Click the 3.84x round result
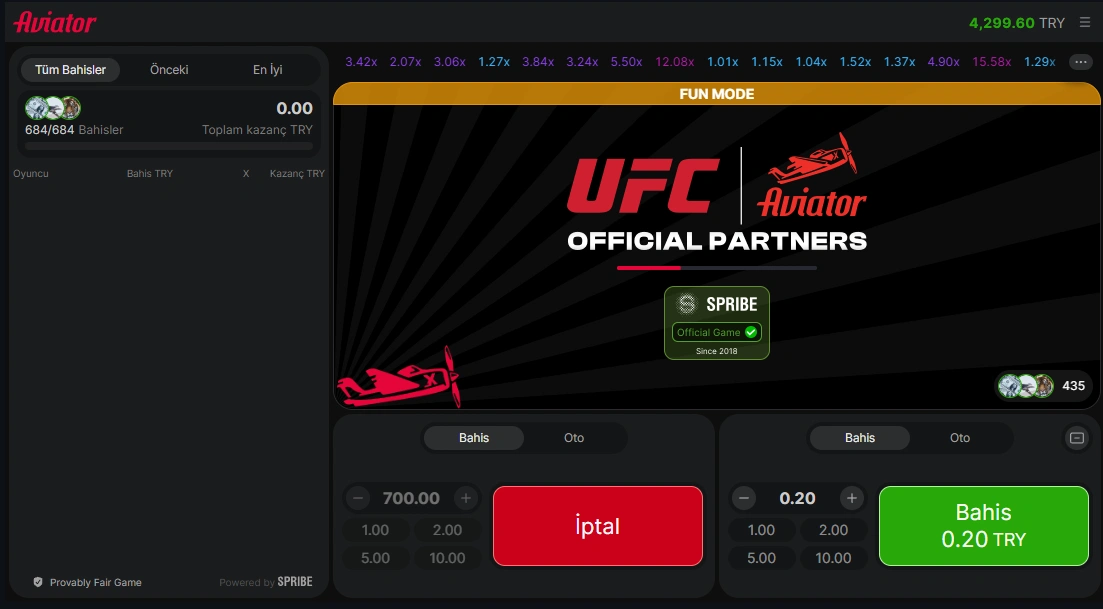This screenshot has height=609, width=1103. pyautogui.click(x=538, y=62)
